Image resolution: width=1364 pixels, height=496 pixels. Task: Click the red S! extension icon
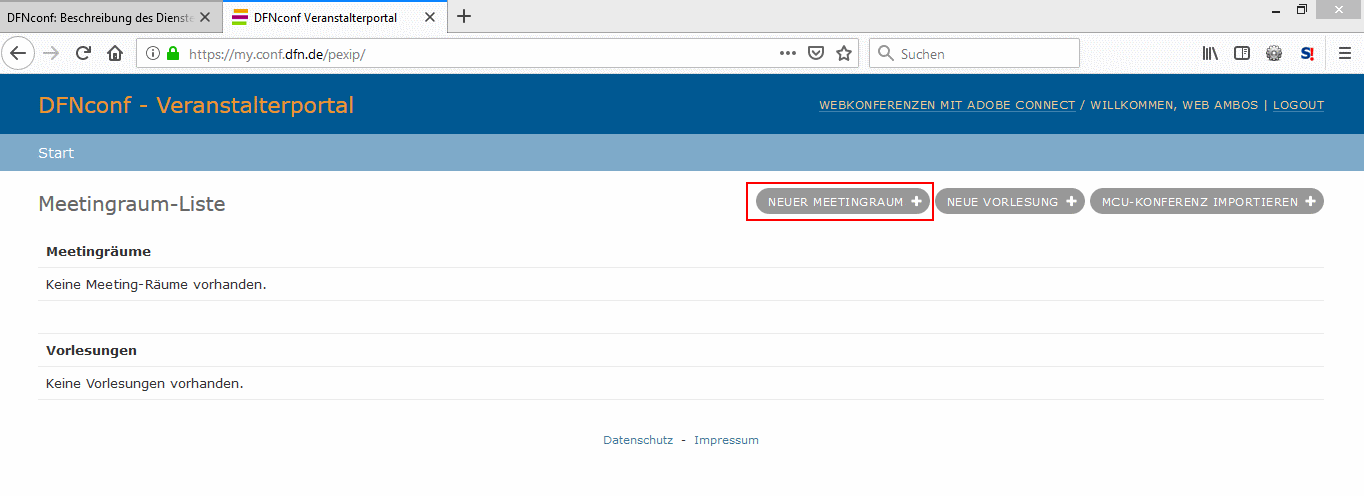pyautogui.click(x=1307, y=54)
